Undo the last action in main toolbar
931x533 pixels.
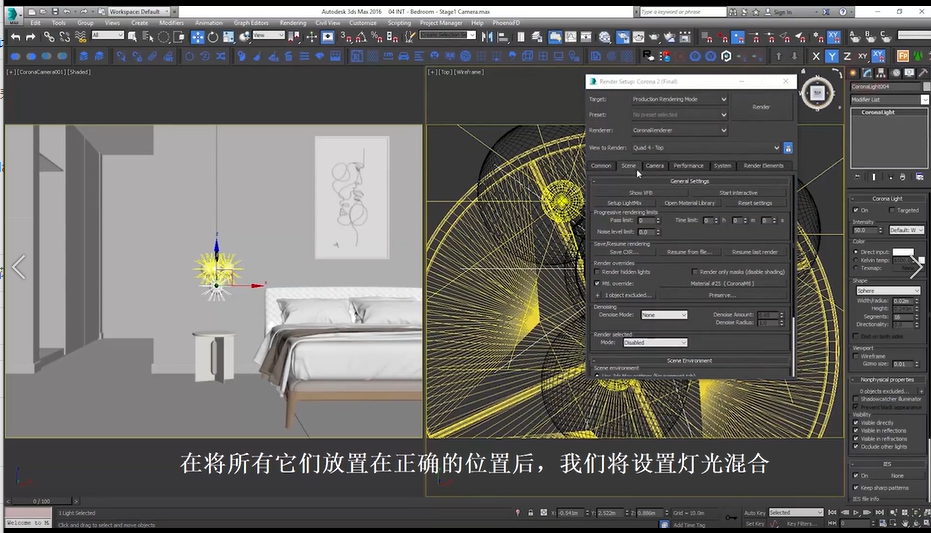tap(15, 37)
